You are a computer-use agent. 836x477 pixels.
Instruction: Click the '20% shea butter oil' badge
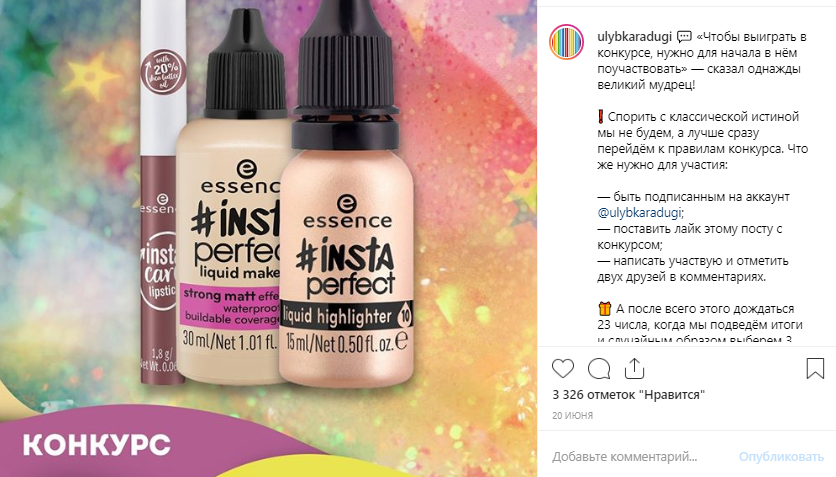click(163, 73)
